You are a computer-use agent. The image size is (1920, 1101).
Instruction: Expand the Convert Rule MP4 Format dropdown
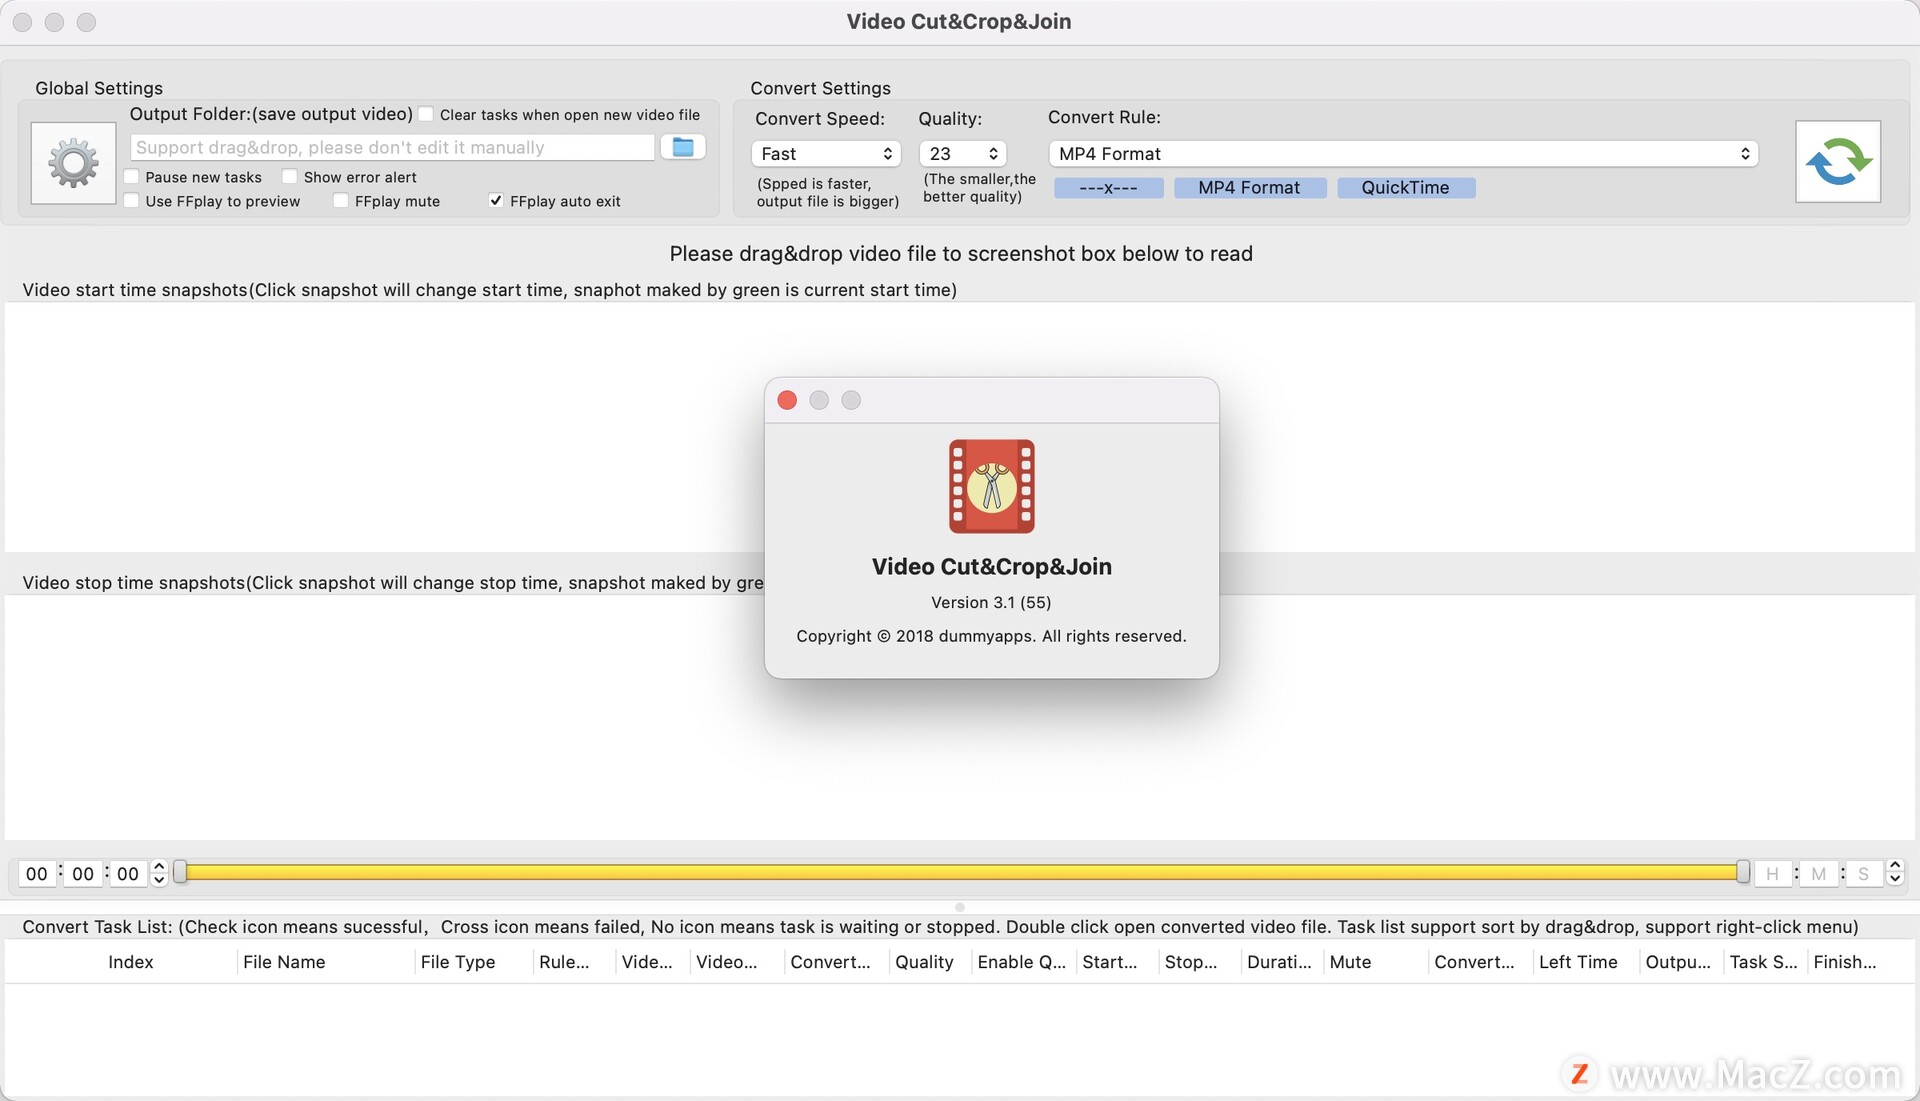click(x=1400, y=154)
